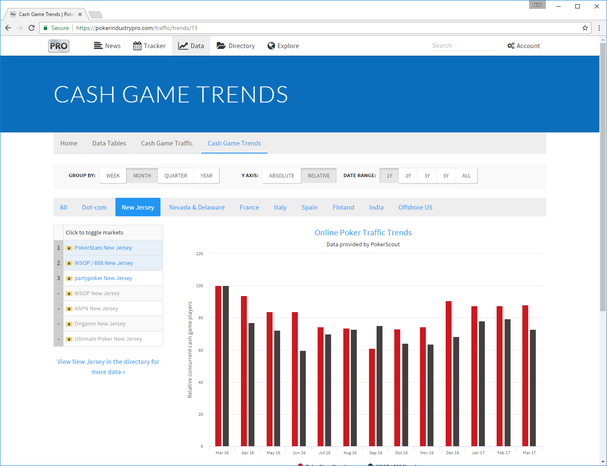The height and width of the screenshot is (466, 607).
Task: Click the Account gears link
Action: pos(523,46)
